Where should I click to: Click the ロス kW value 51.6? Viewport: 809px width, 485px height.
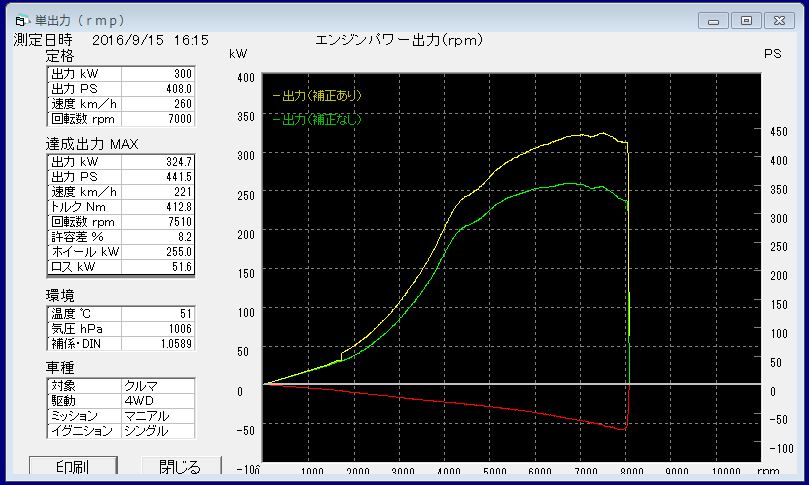[158, 267]
